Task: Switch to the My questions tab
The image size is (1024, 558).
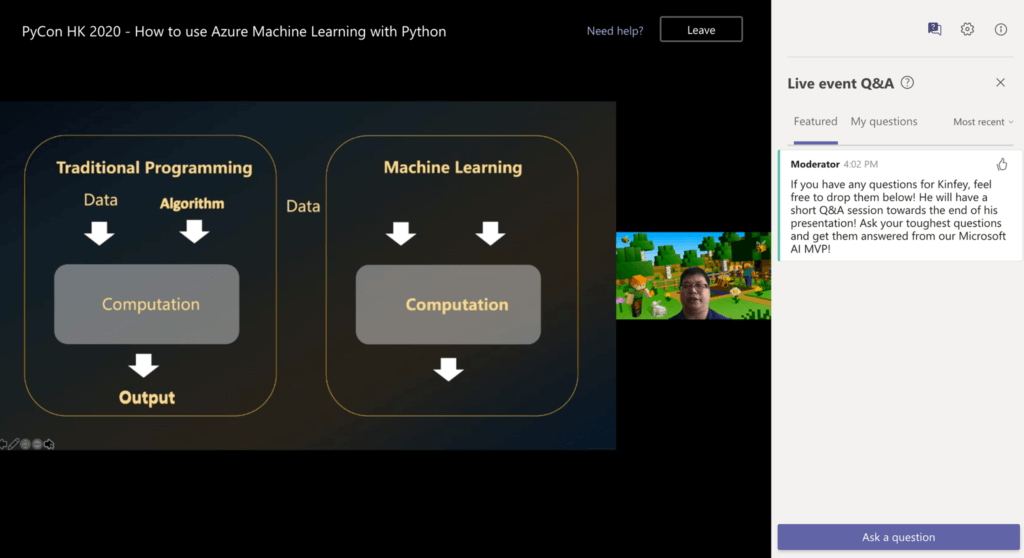Action: 884,122
